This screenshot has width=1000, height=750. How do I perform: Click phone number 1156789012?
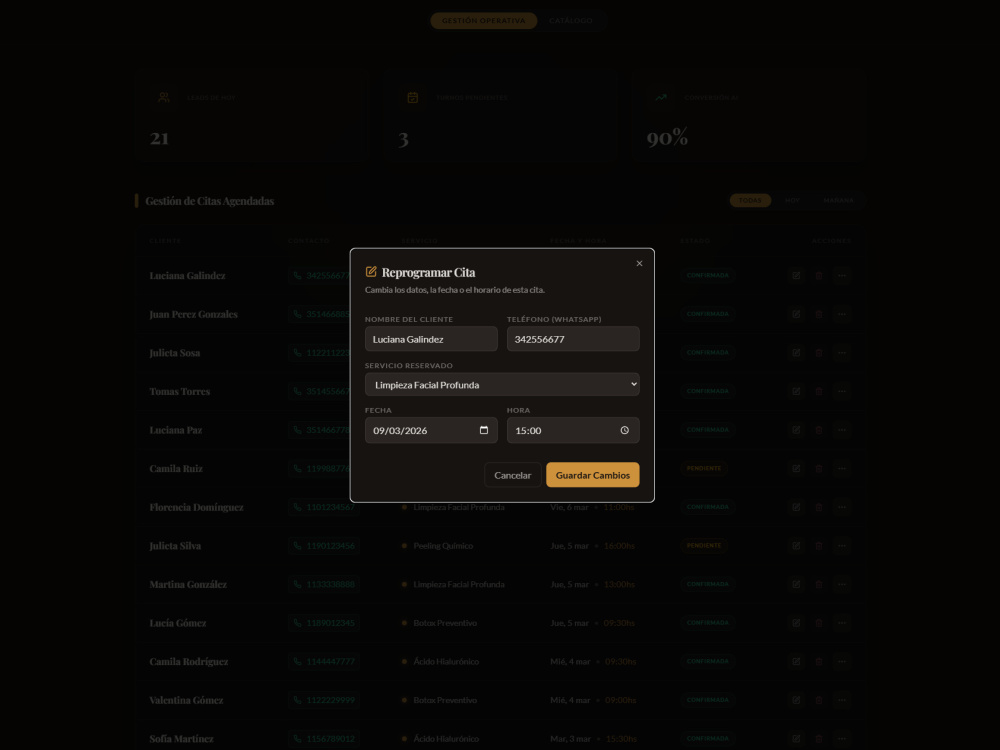[x=324, y=739]
